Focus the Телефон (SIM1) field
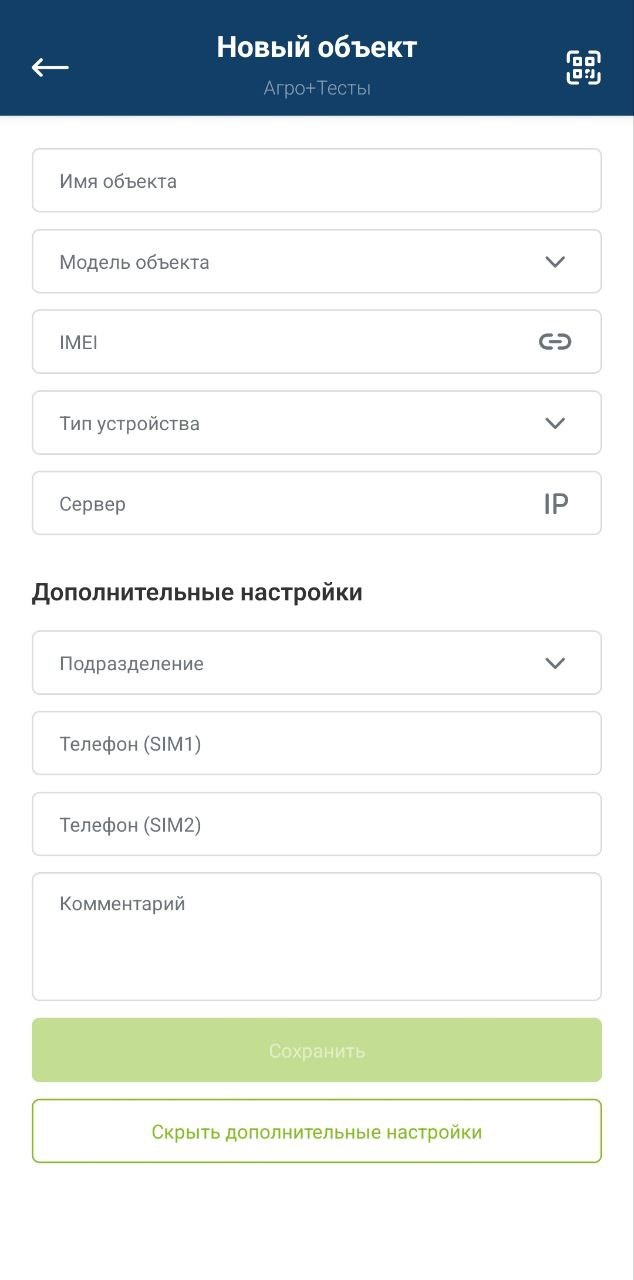The height and width of the screenshot is (1280, 634). (x=317, y=743)
